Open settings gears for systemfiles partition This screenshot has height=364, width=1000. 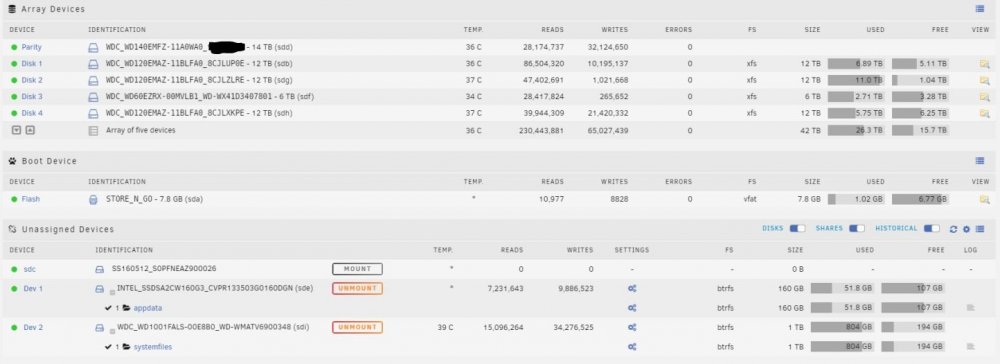[631, 347]
